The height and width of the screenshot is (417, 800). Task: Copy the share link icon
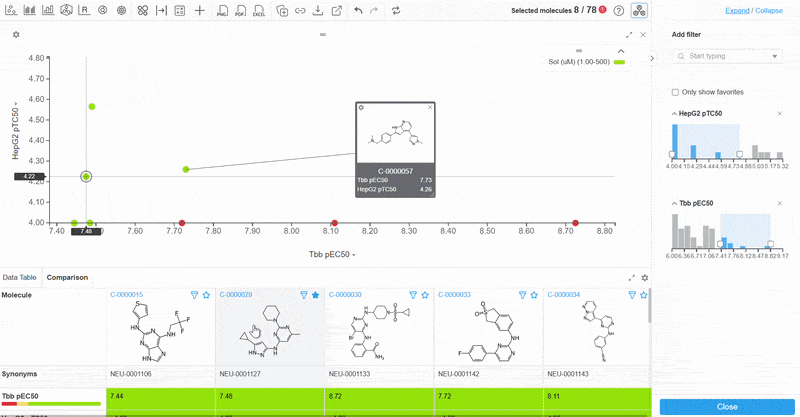click(x=300, y=10)
